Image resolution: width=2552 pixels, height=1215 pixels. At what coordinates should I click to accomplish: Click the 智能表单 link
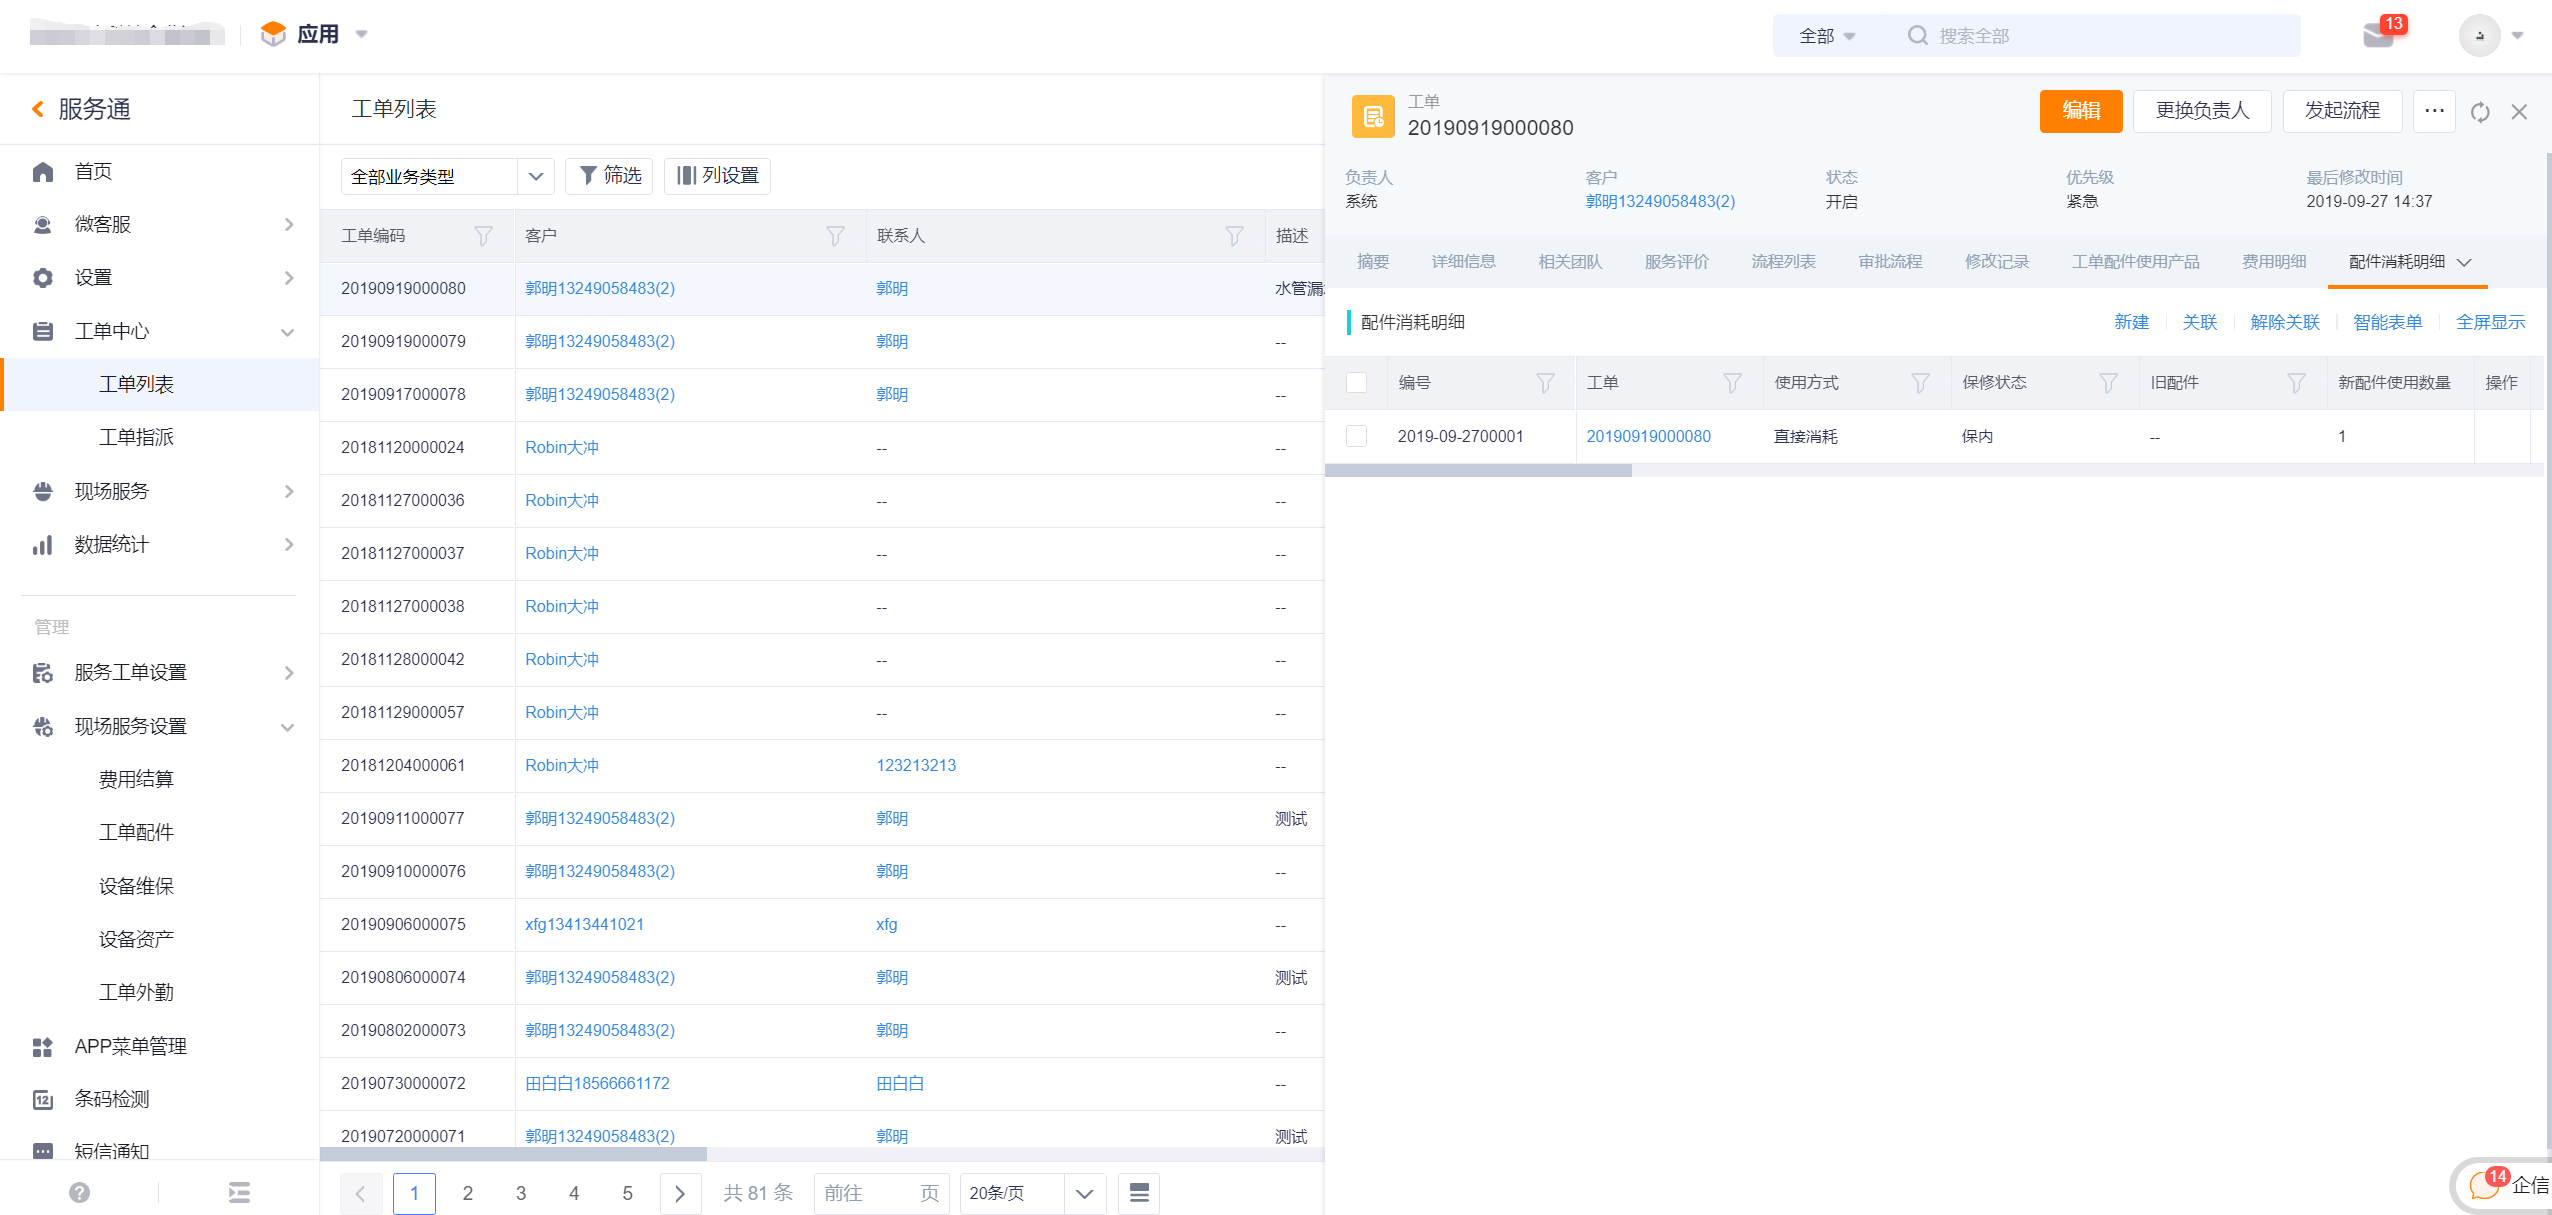click(x=2388, y=322)
